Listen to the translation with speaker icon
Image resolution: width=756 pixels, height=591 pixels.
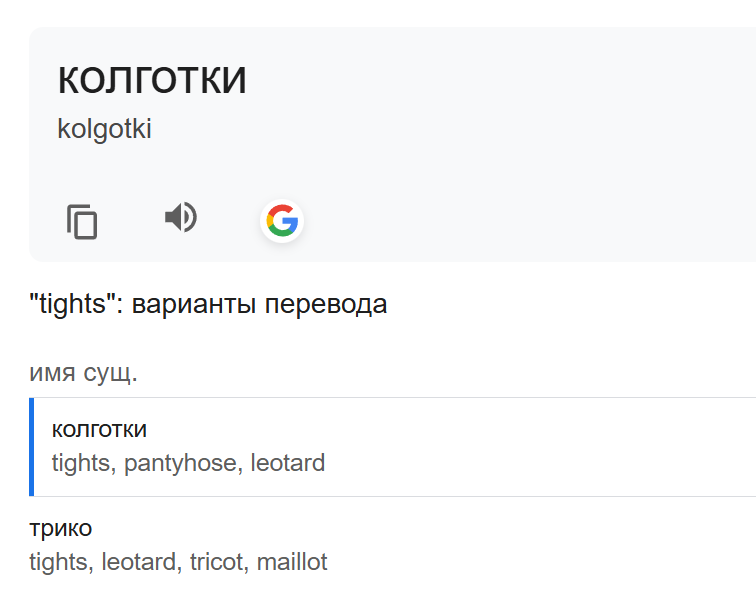(181, 217)
